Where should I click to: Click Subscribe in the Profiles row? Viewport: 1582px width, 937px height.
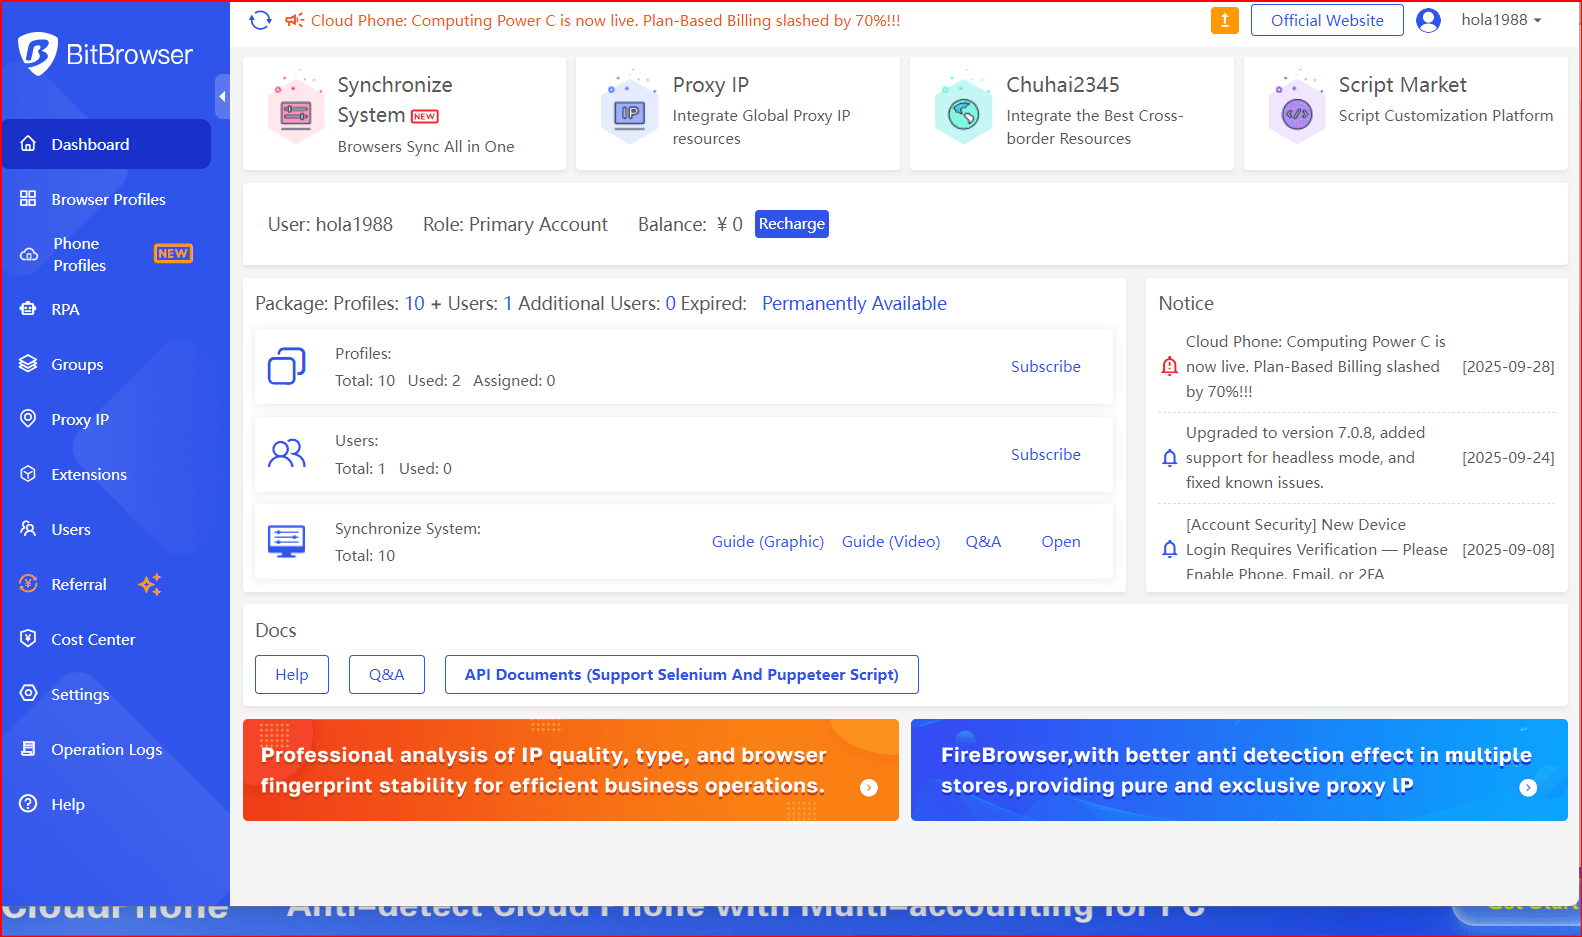1045,366
